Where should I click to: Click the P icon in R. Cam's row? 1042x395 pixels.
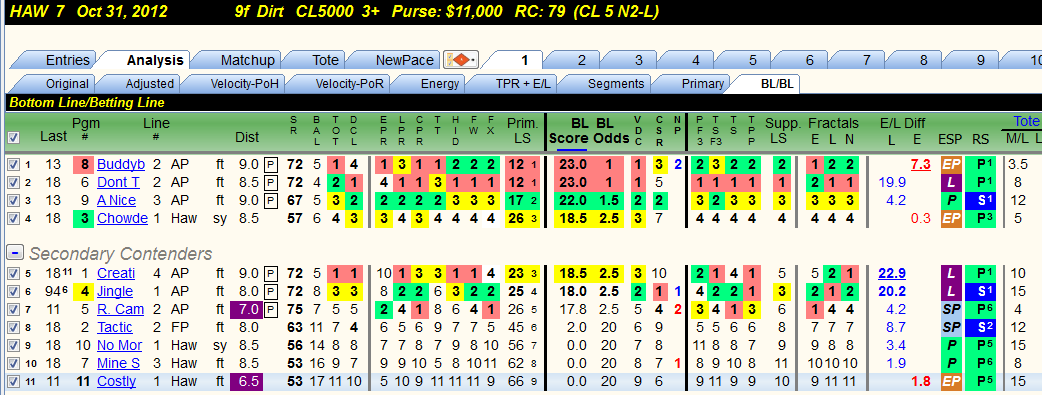[270, 309]
